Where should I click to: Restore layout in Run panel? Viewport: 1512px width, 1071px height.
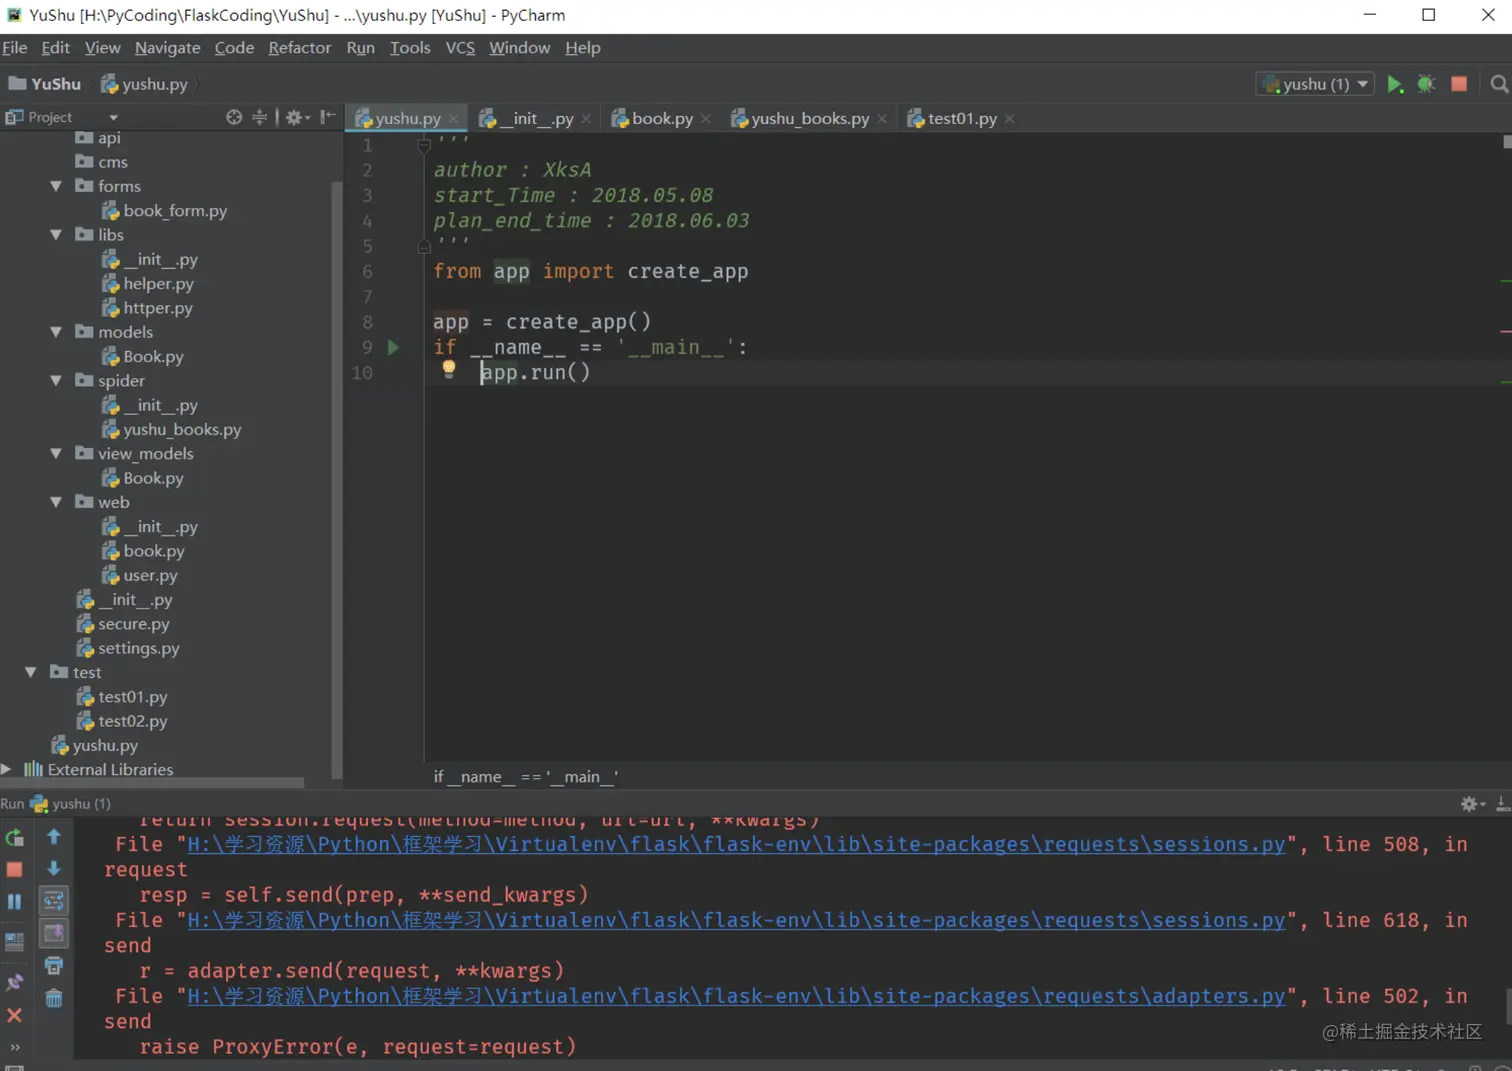coord(14,941)
